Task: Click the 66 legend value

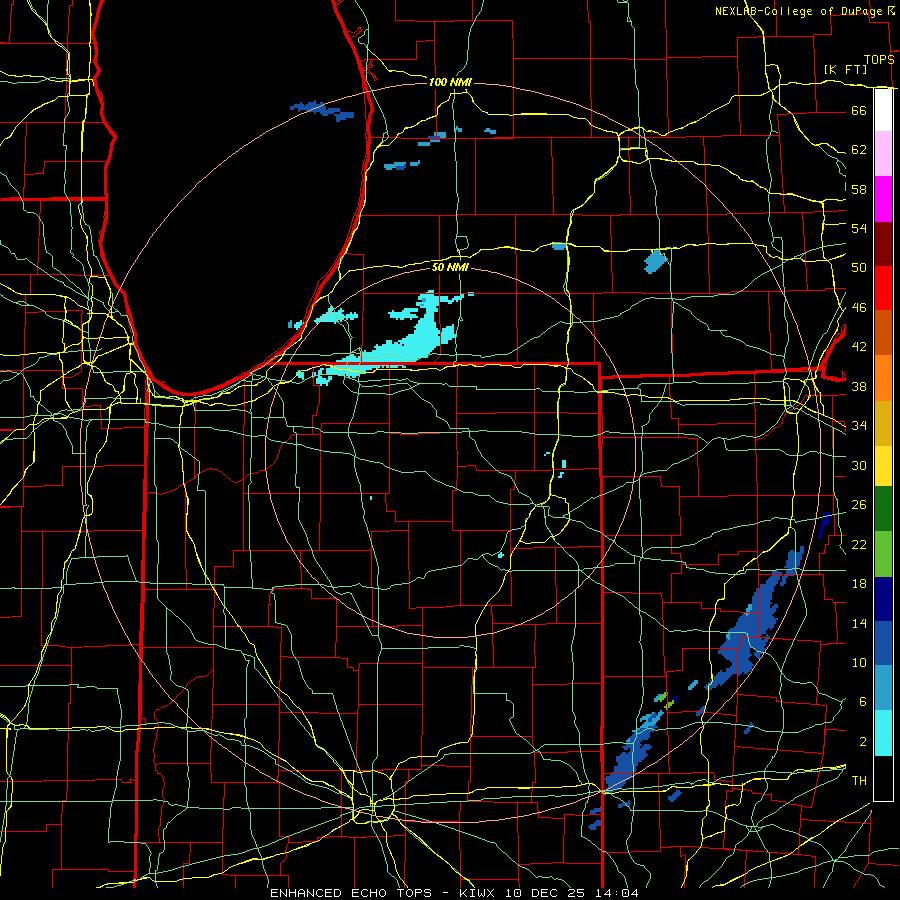Action: (x=859, y=110)
